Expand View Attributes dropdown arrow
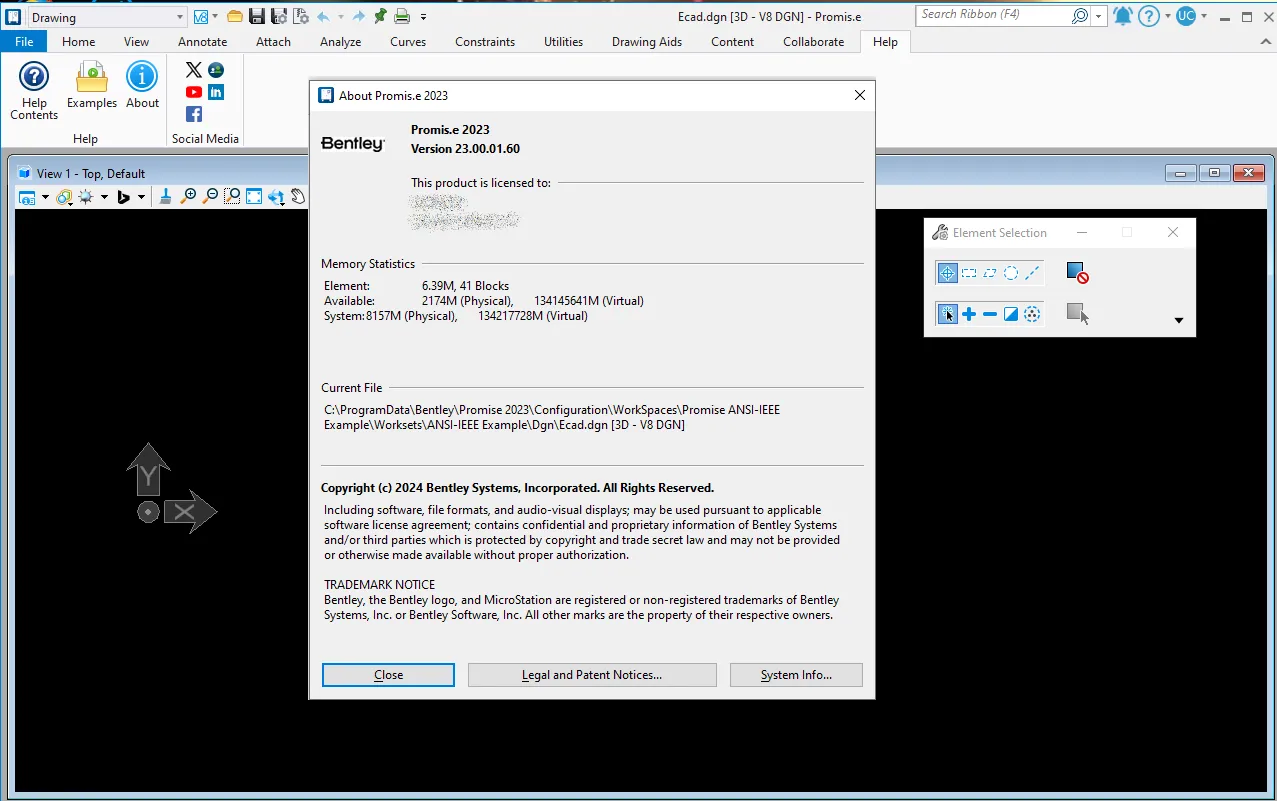1277x801 pixels. tap(45, 197)
